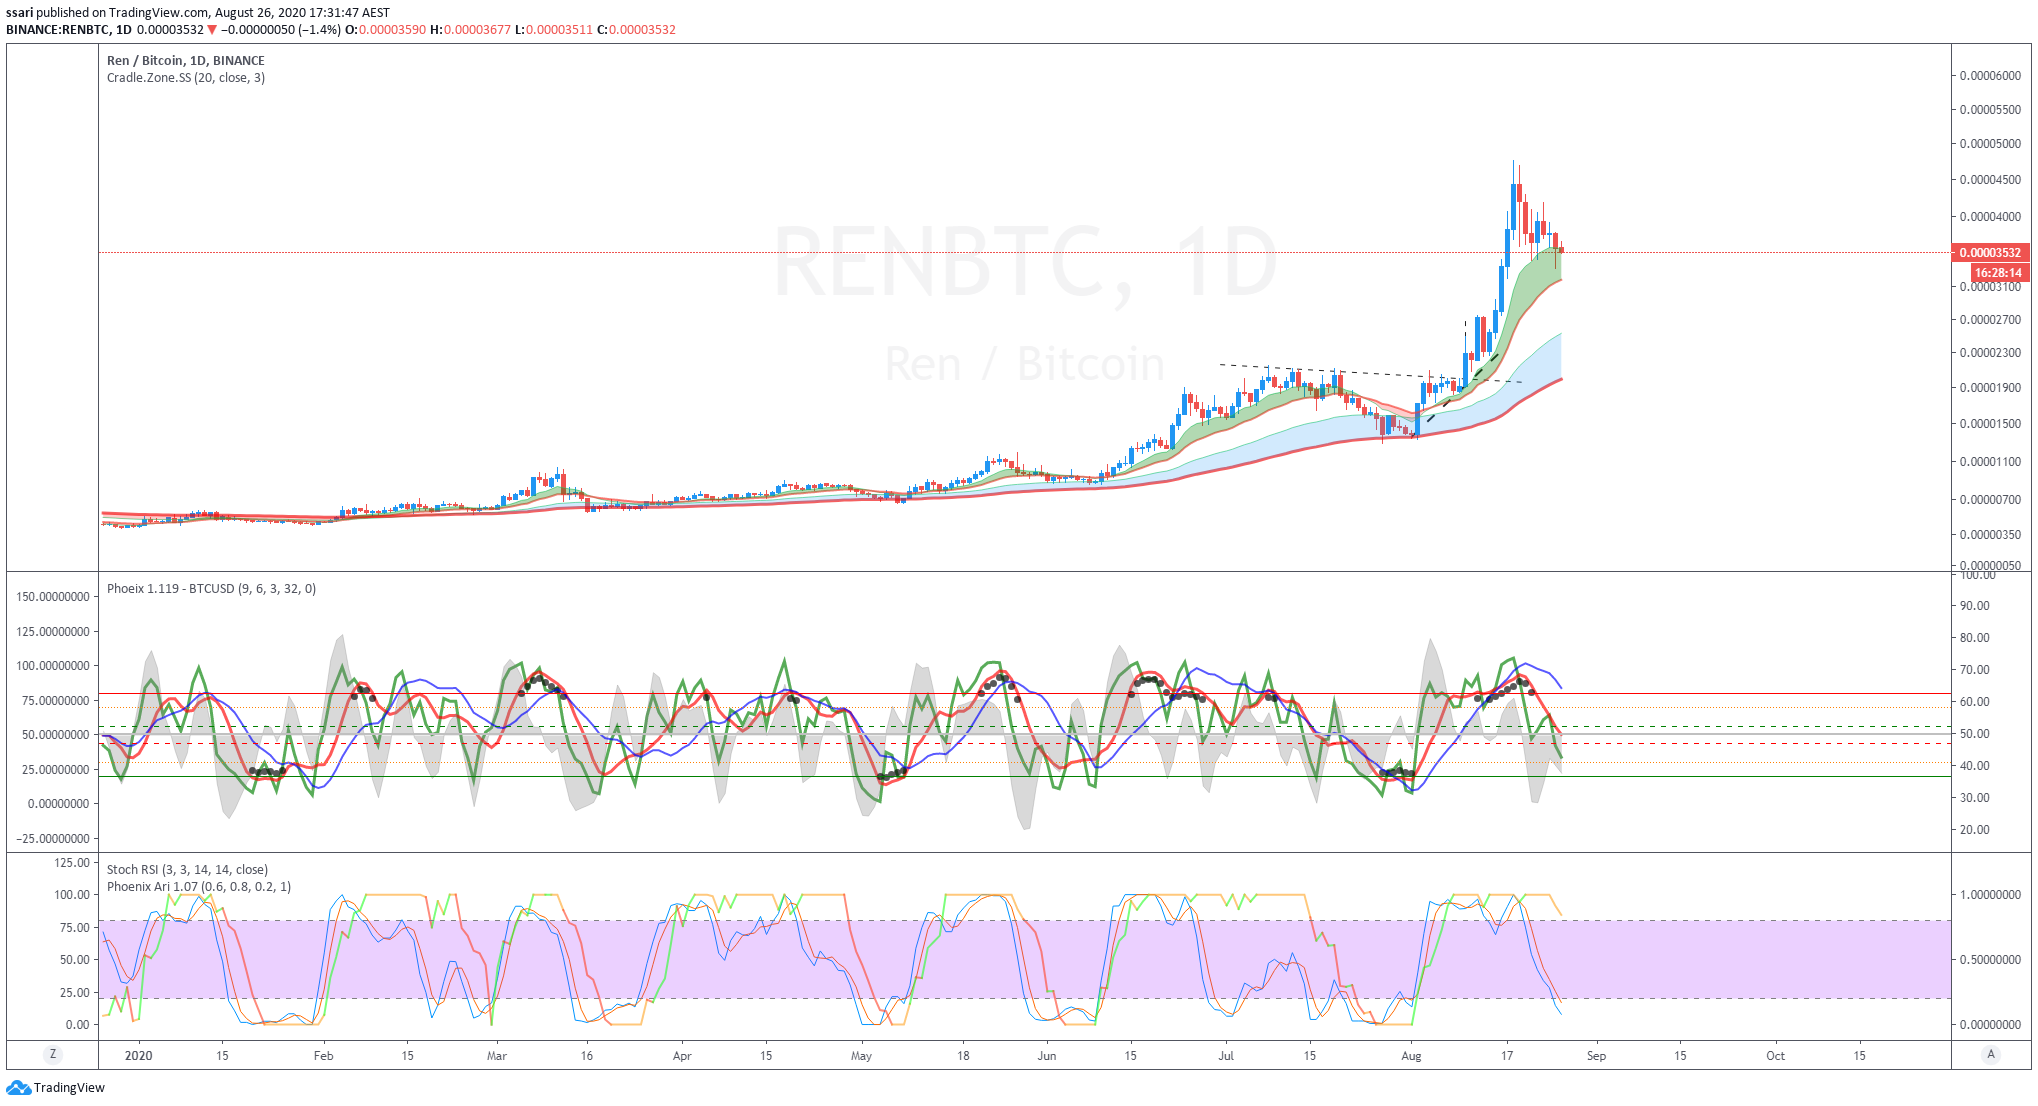Click the May label on the time axis

coord(861,1056)
